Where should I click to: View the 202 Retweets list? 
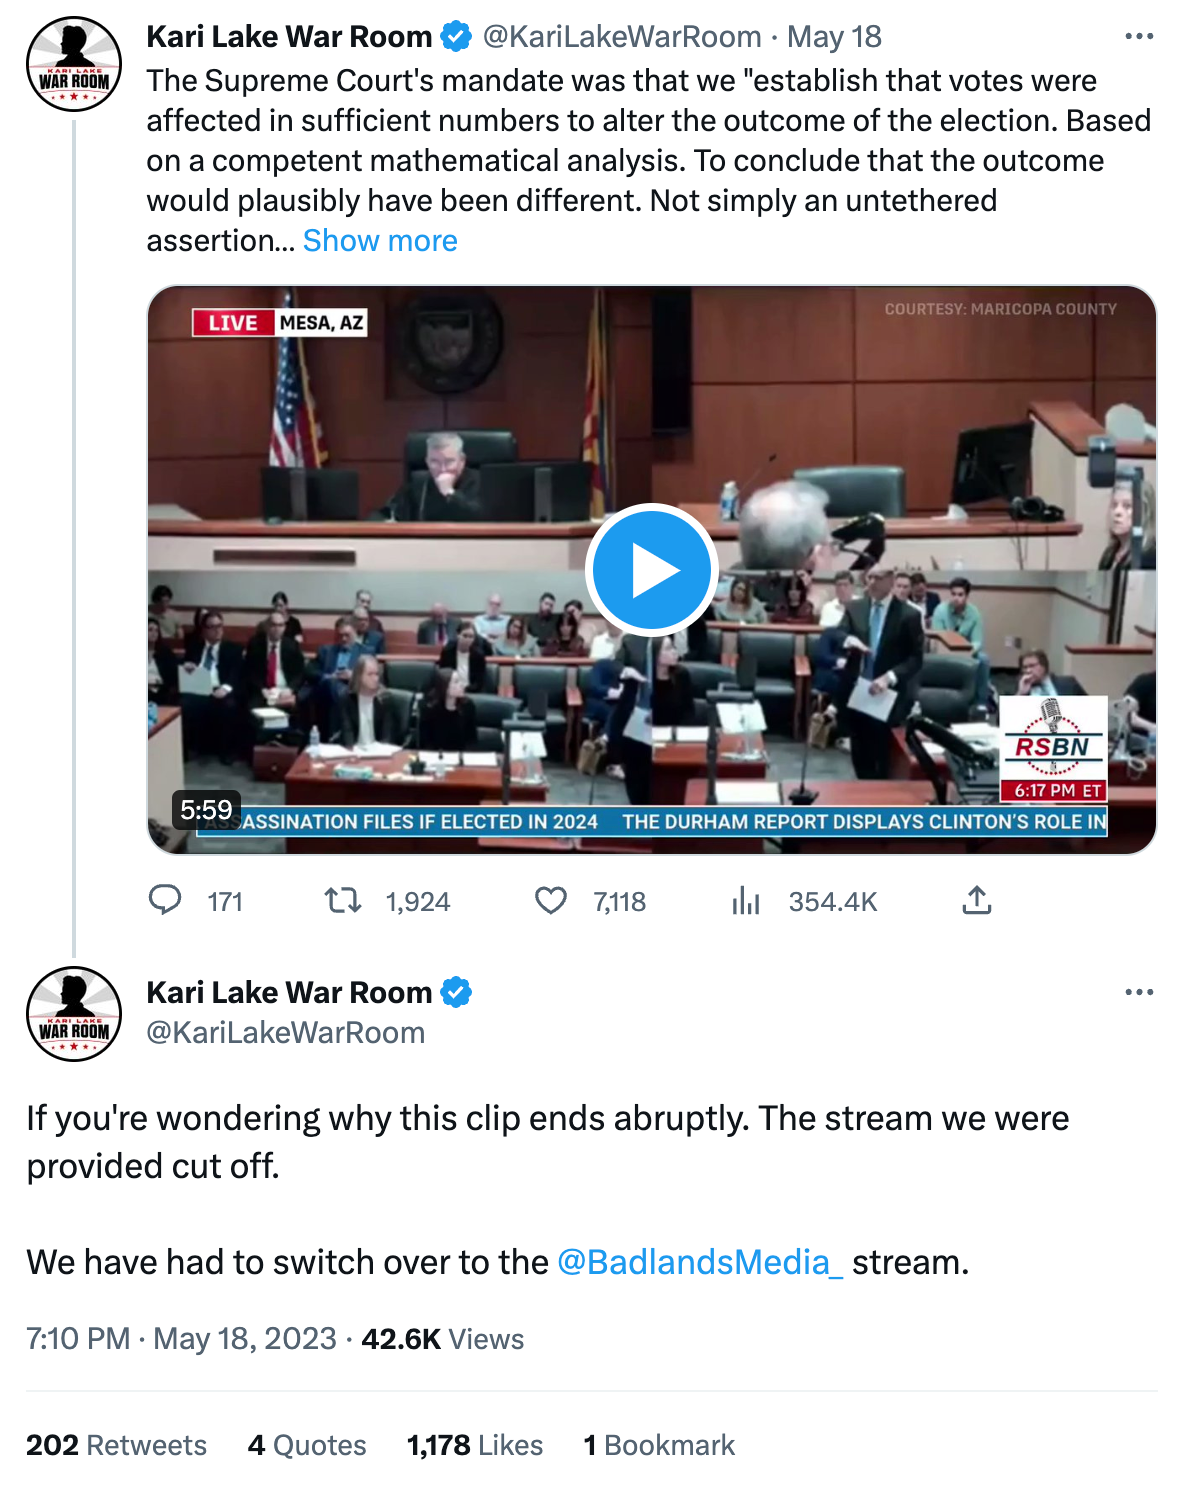pyautogui.click(x=116, y=1445)
